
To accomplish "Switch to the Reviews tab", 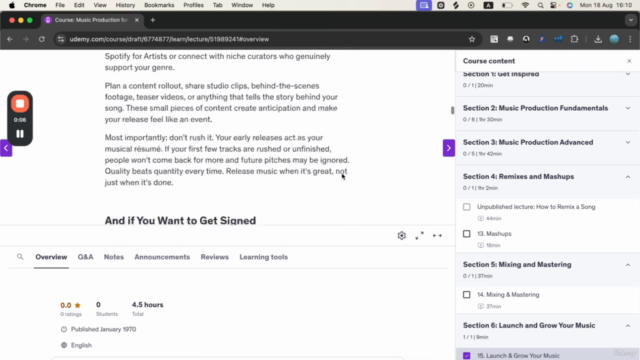I will pos(214,257).
